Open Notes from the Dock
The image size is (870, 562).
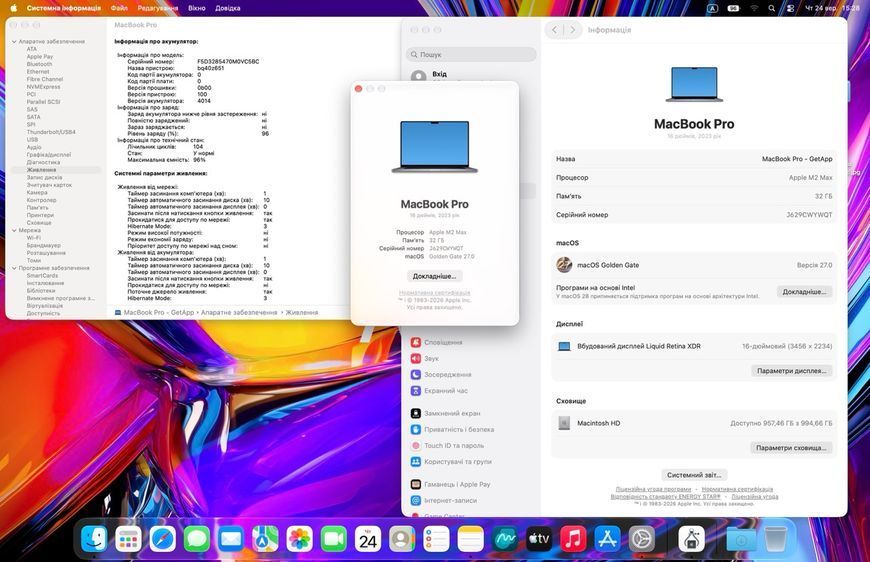click(x=471, y=539)
